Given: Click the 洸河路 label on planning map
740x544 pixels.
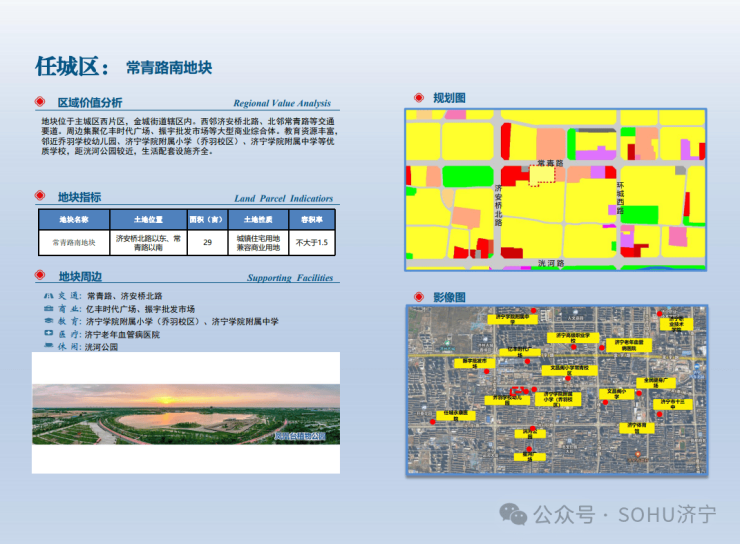Looking at the screenshot, I should click(551, 263).
